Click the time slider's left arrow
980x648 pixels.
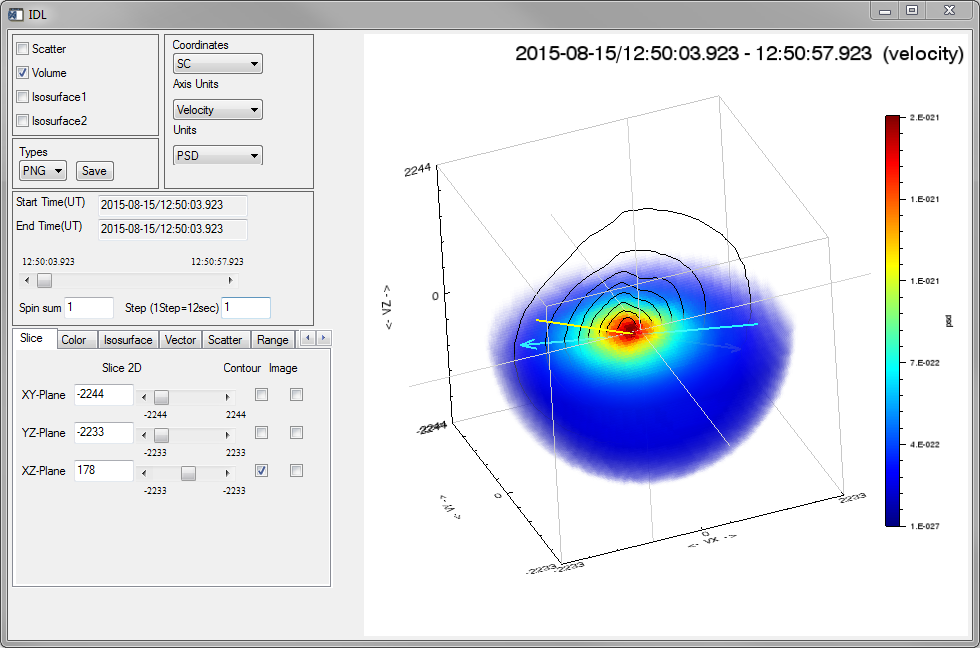click(x=28, y=281)
